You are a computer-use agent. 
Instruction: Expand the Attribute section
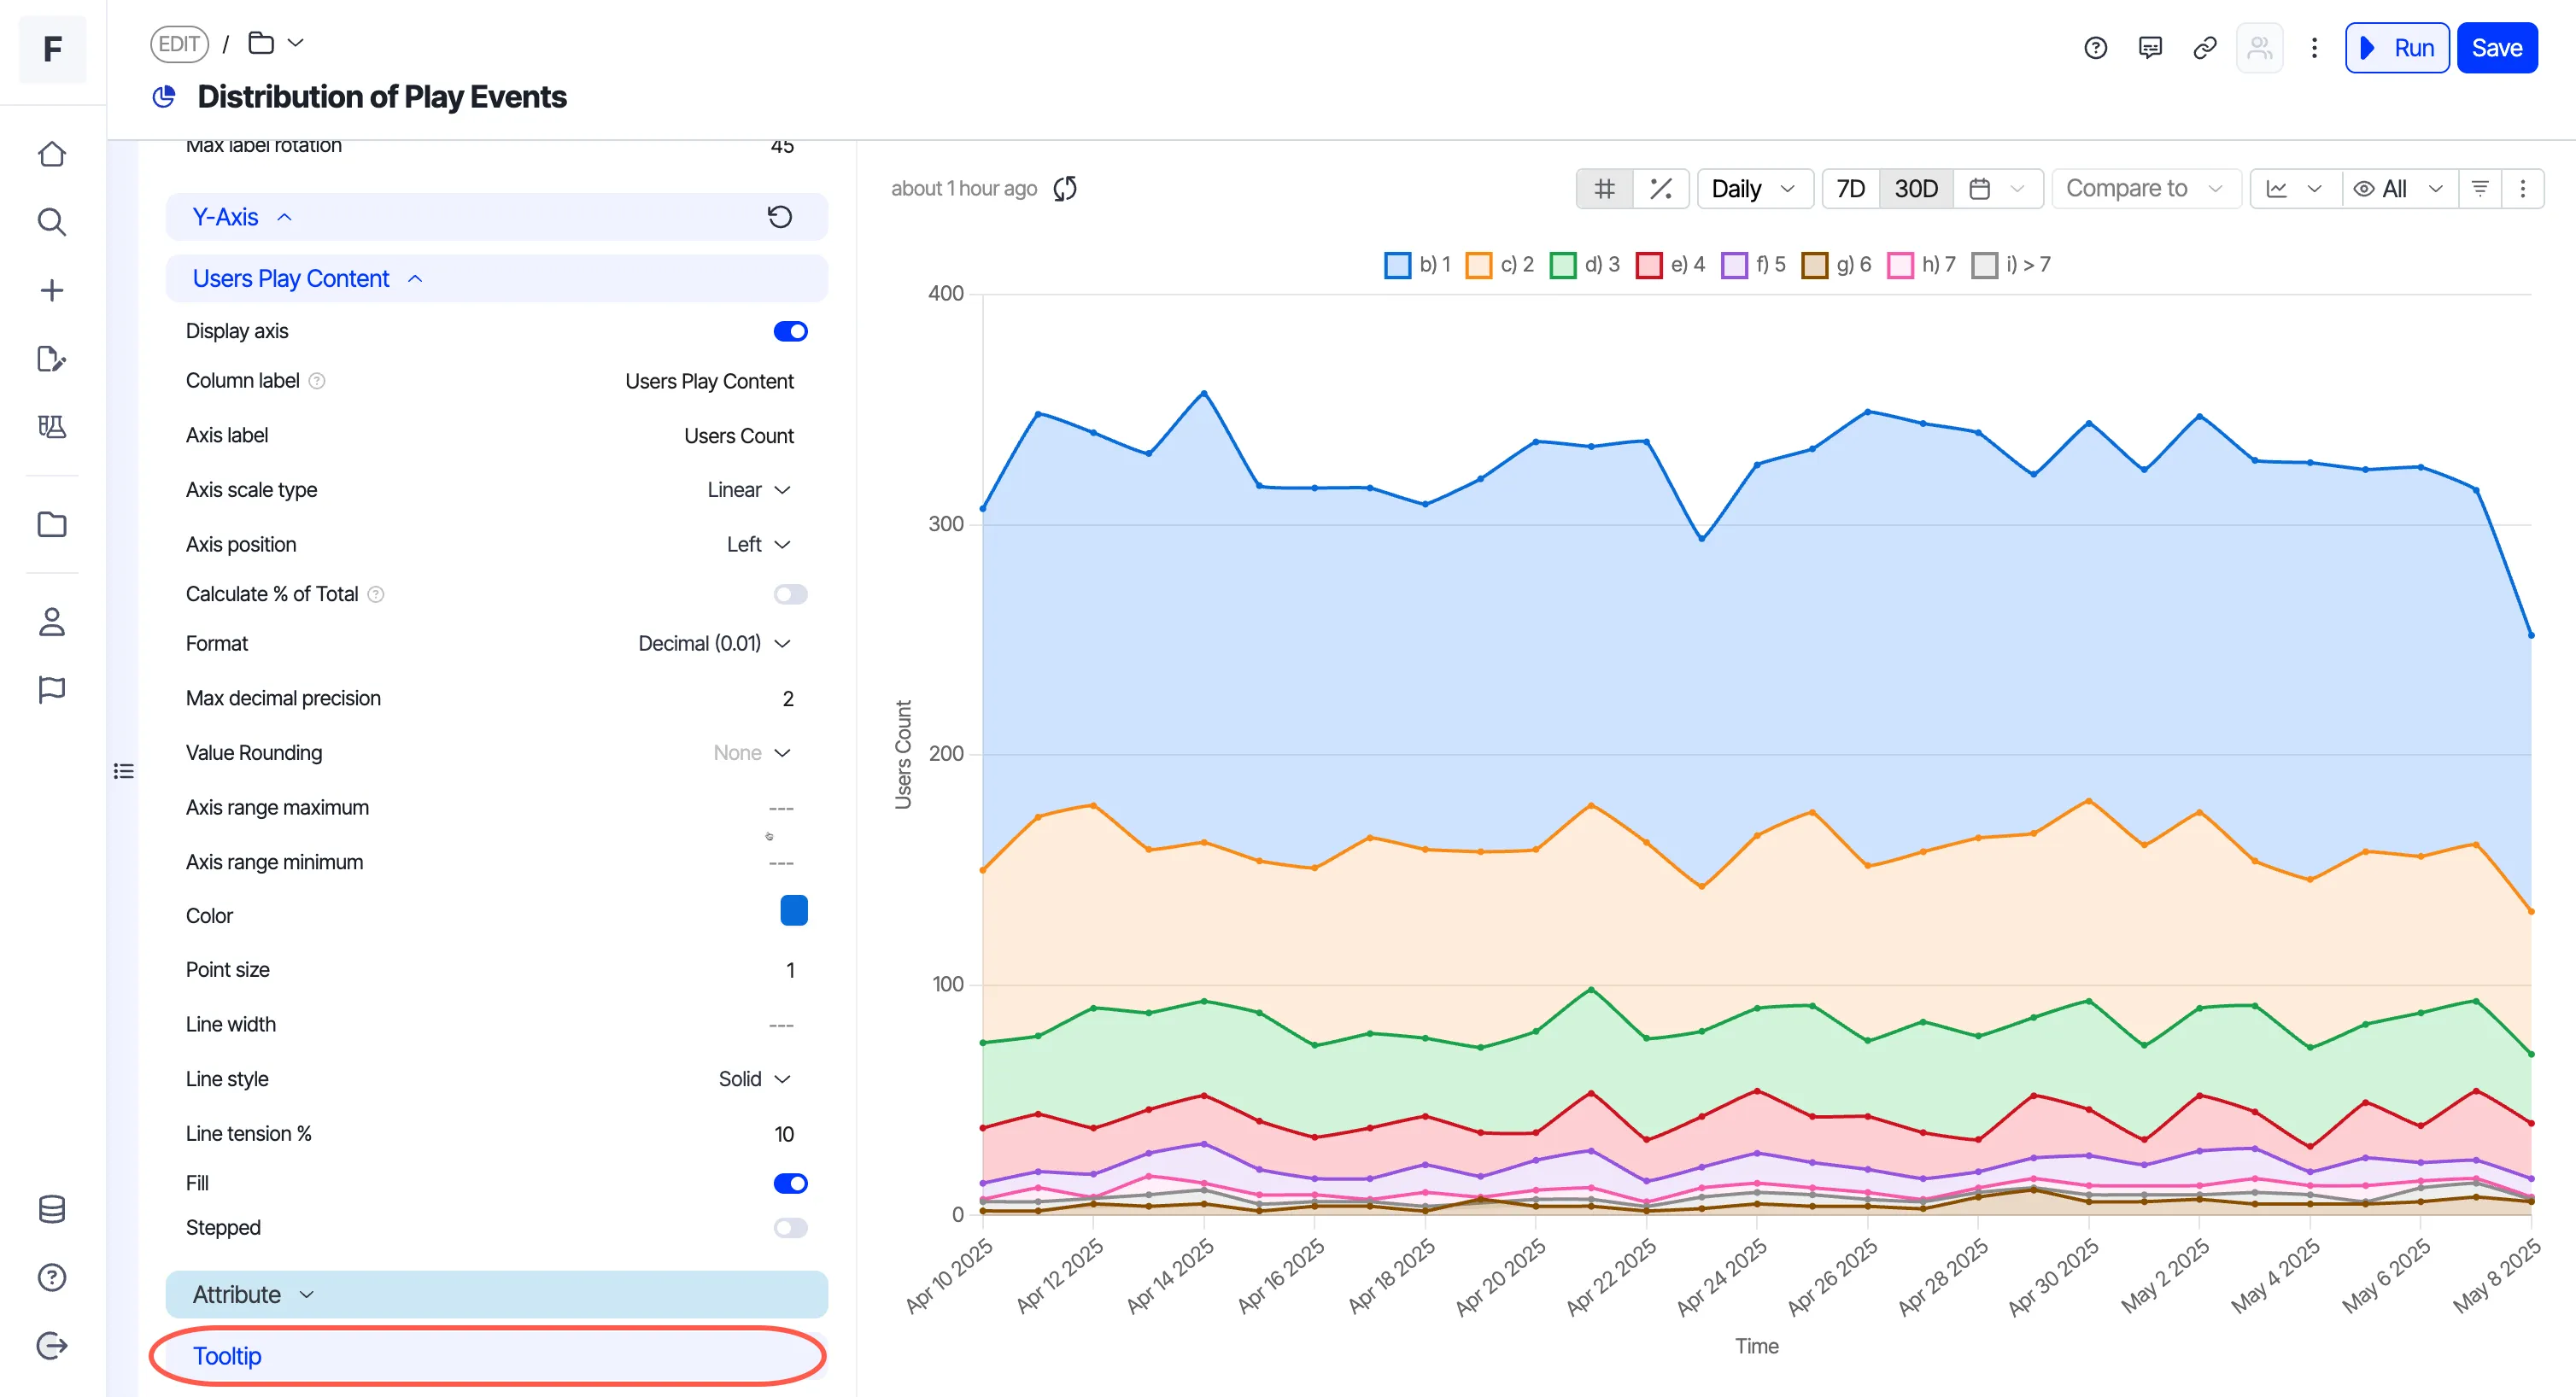click(497, 1294)
